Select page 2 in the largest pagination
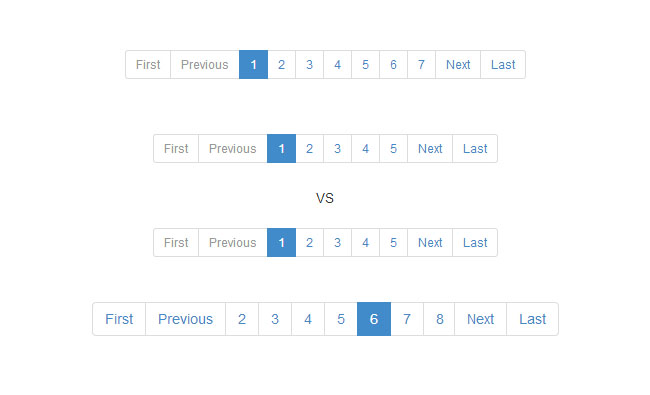 pos(242,319)
